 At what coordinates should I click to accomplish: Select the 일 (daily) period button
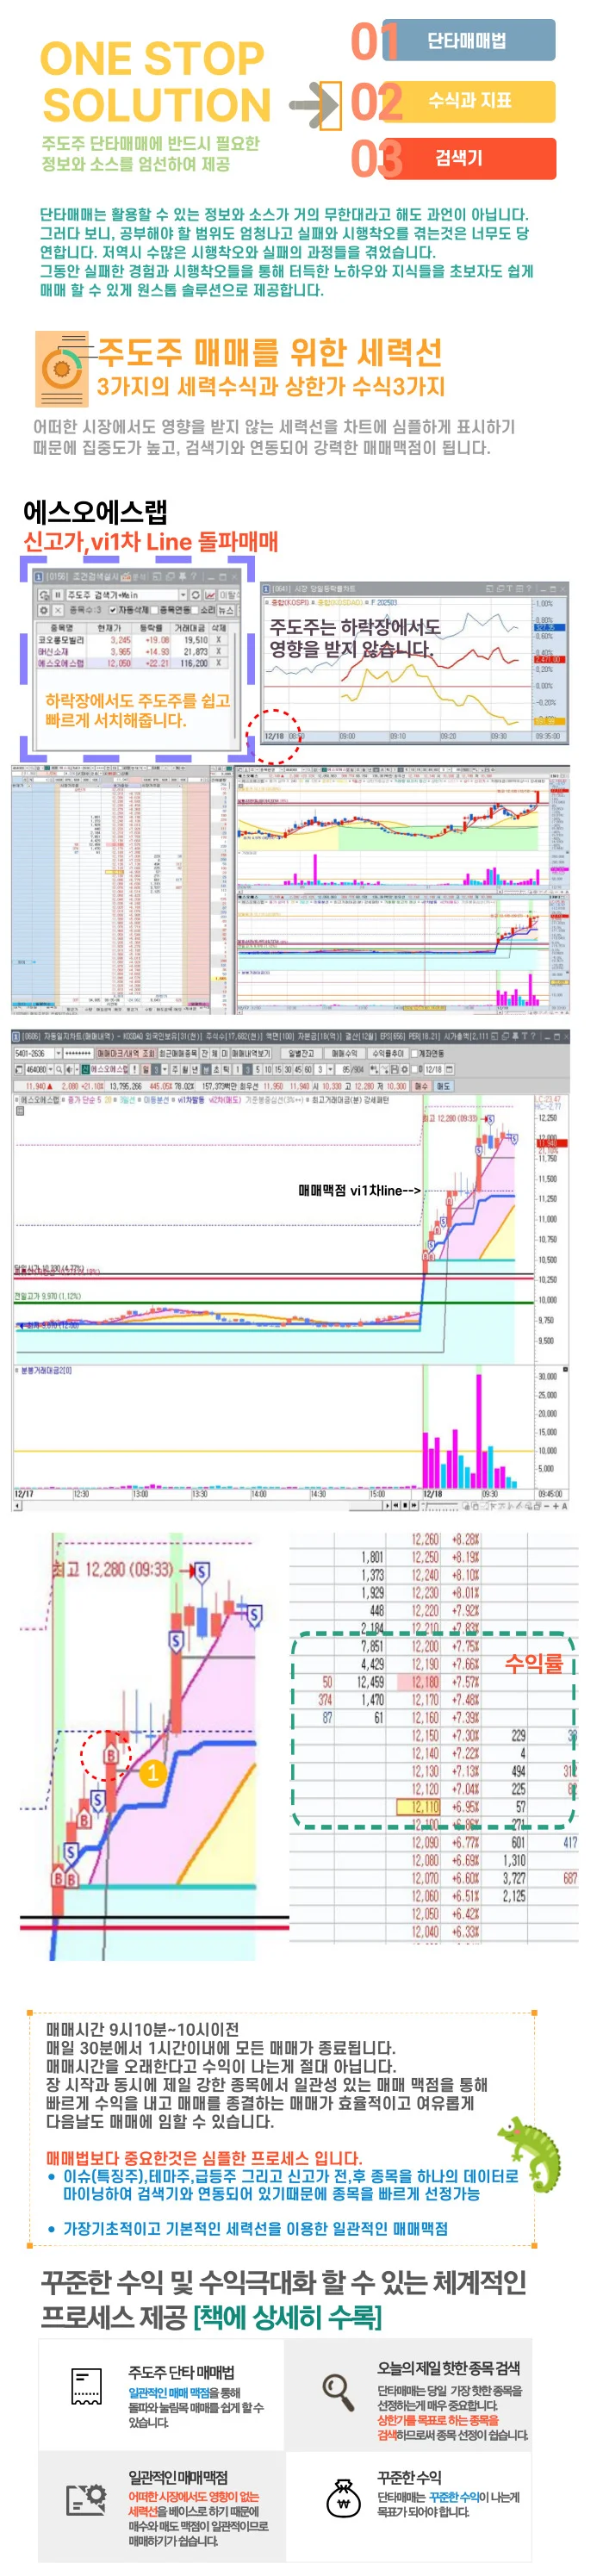146,1069
